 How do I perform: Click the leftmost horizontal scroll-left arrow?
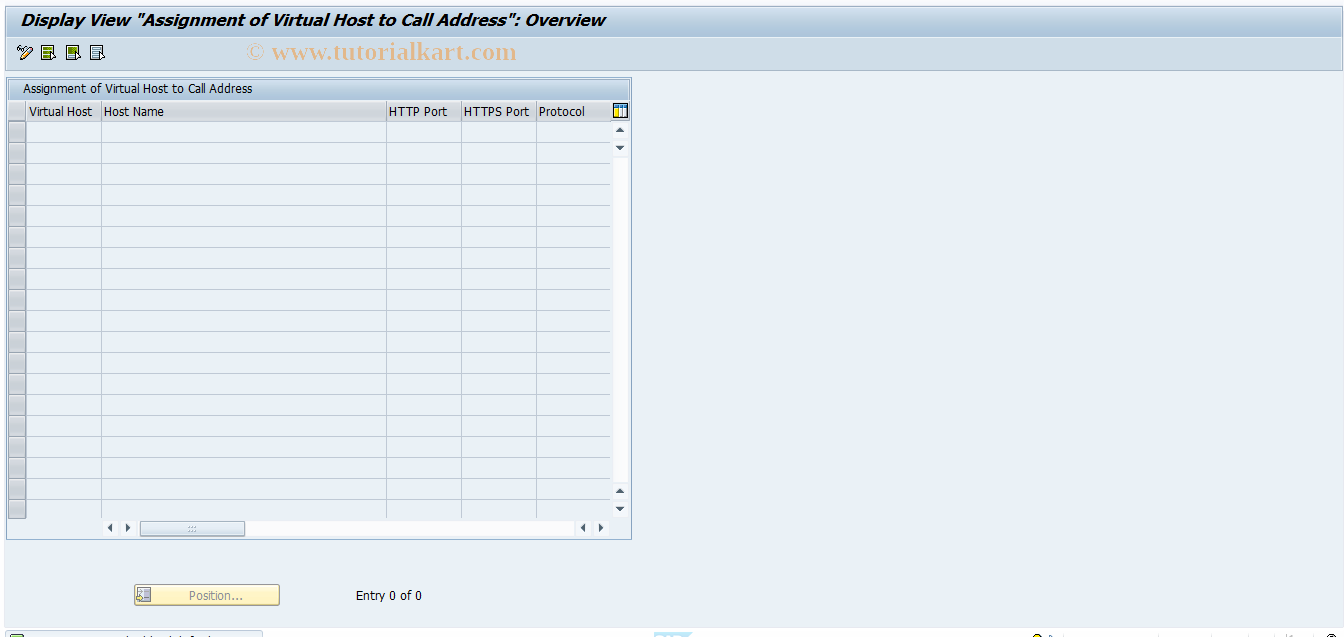[x=111, y=528]
